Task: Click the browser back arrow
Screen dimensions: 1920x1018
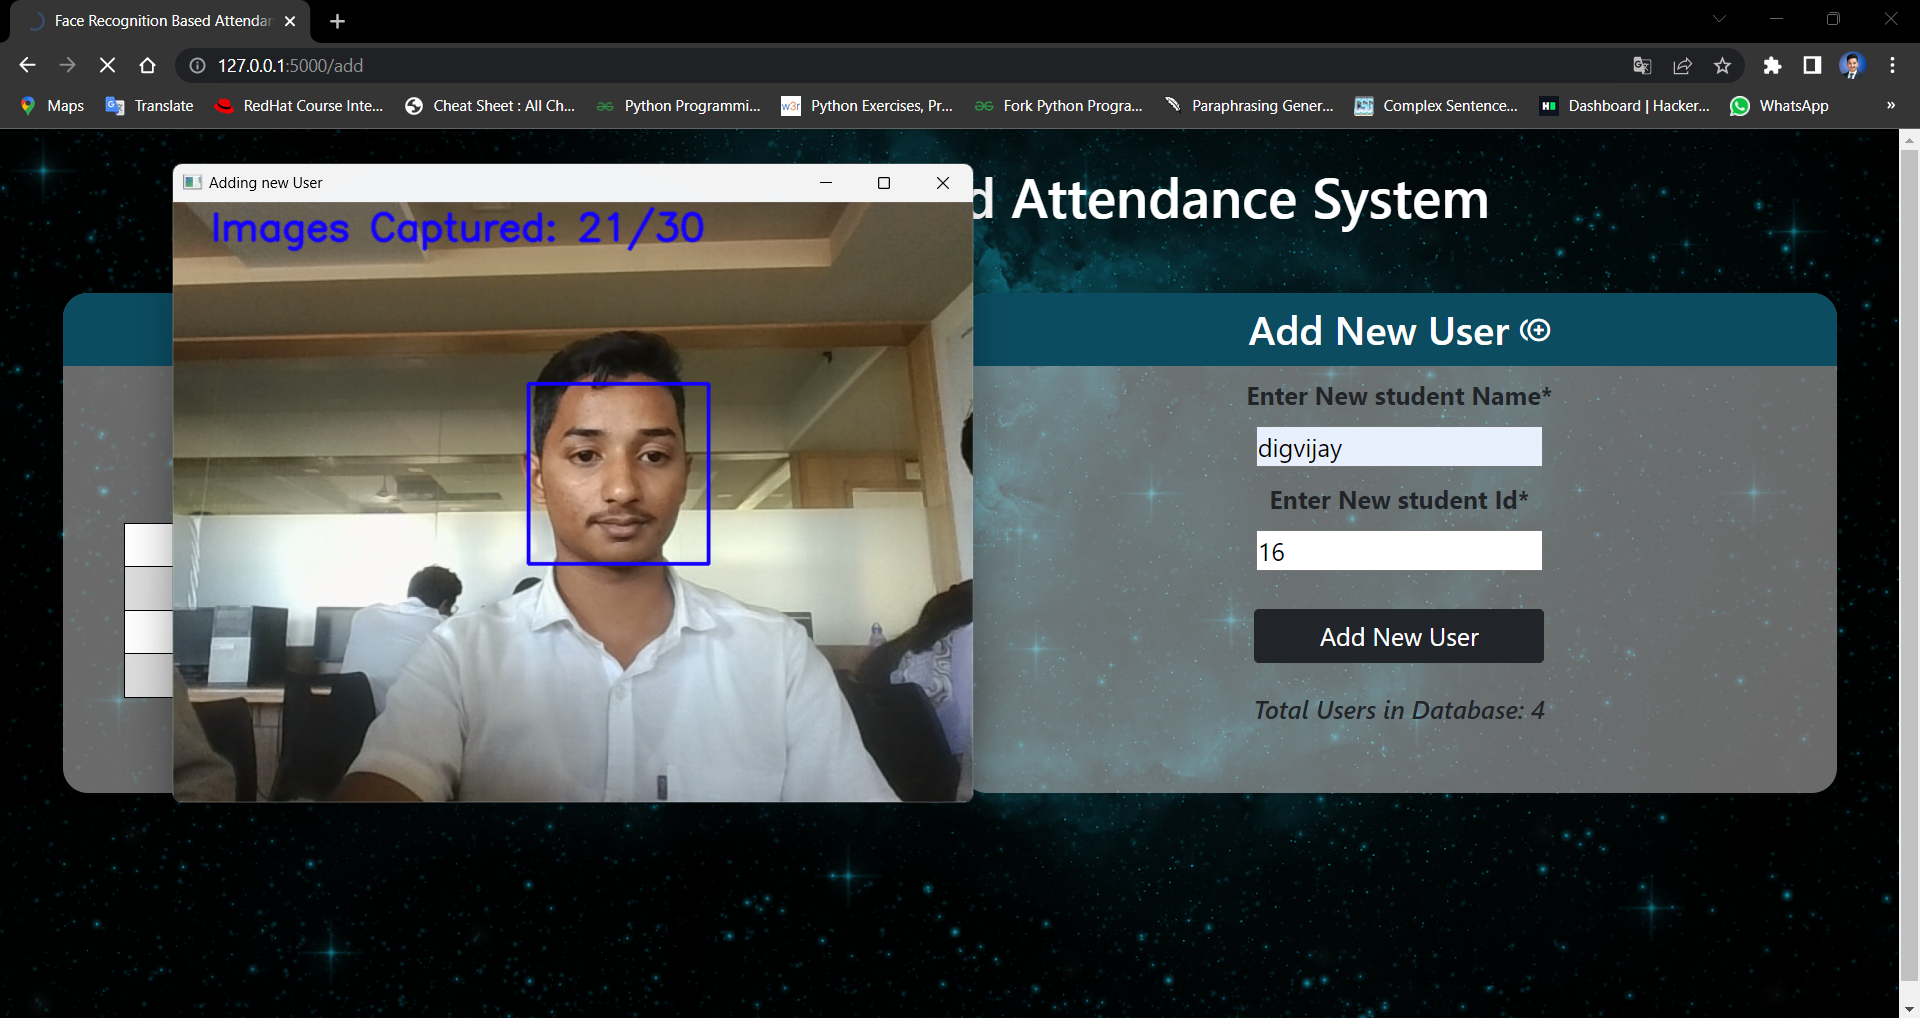Action: (27, 65)
